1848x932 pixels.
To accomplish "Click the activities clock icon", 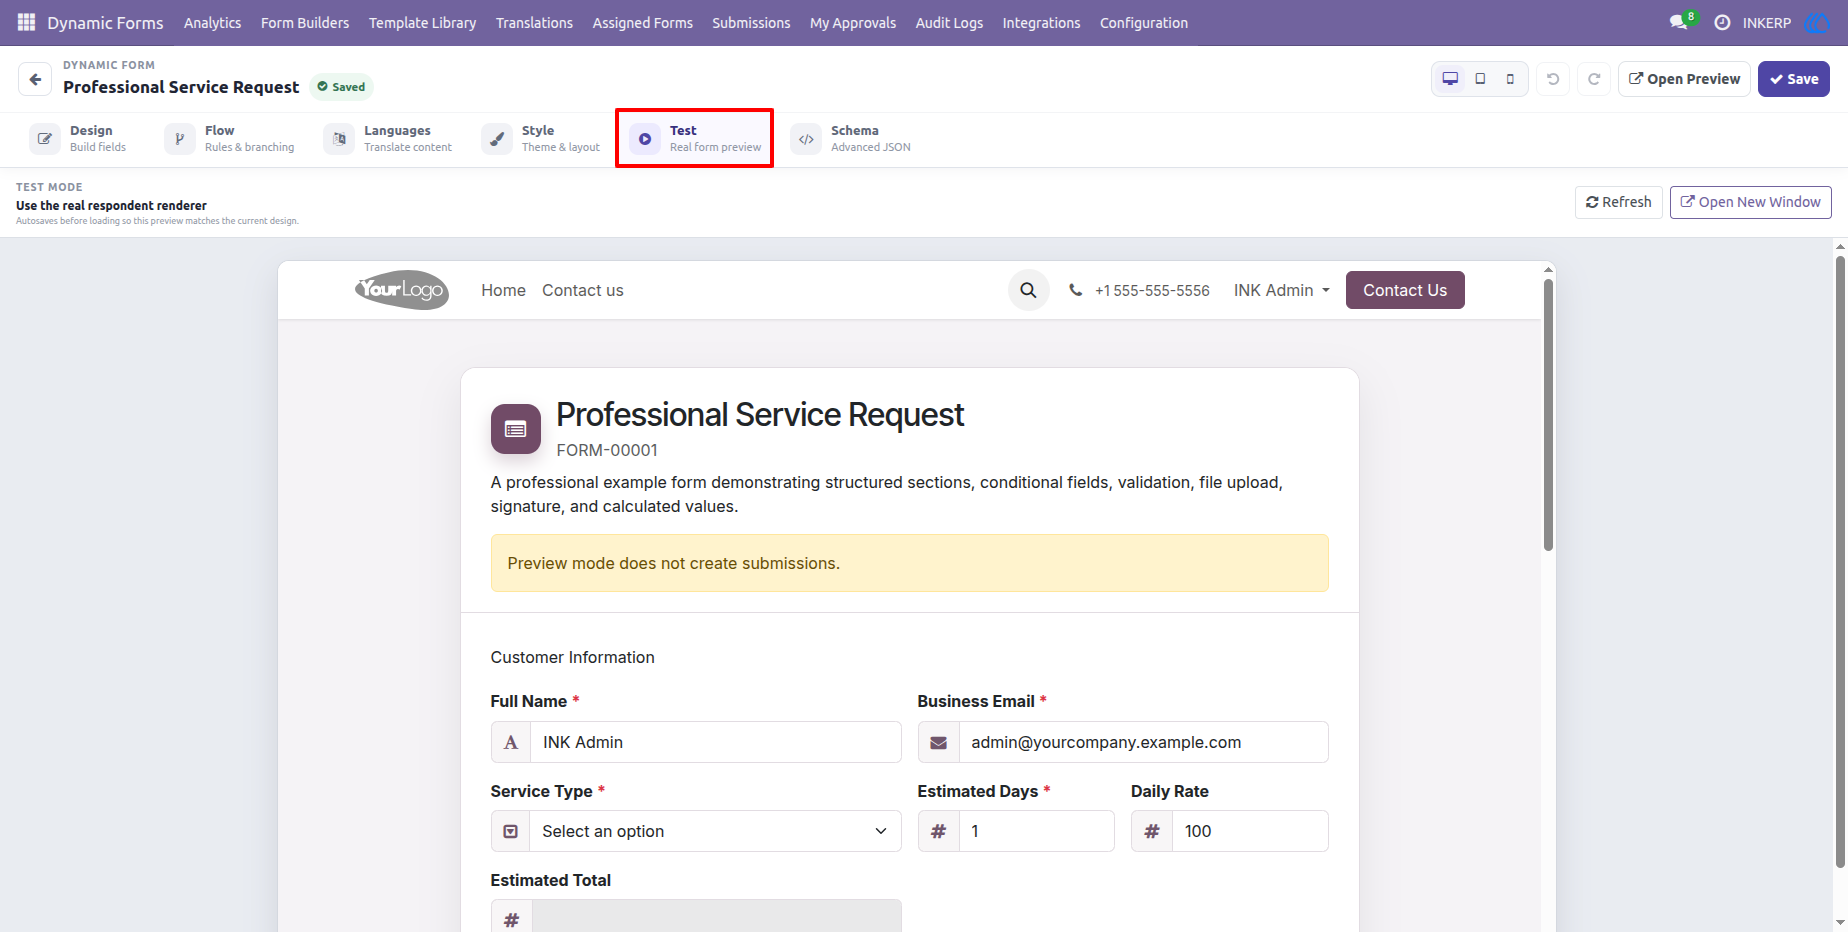I will pyautogui.click(x=1722, y=22).
